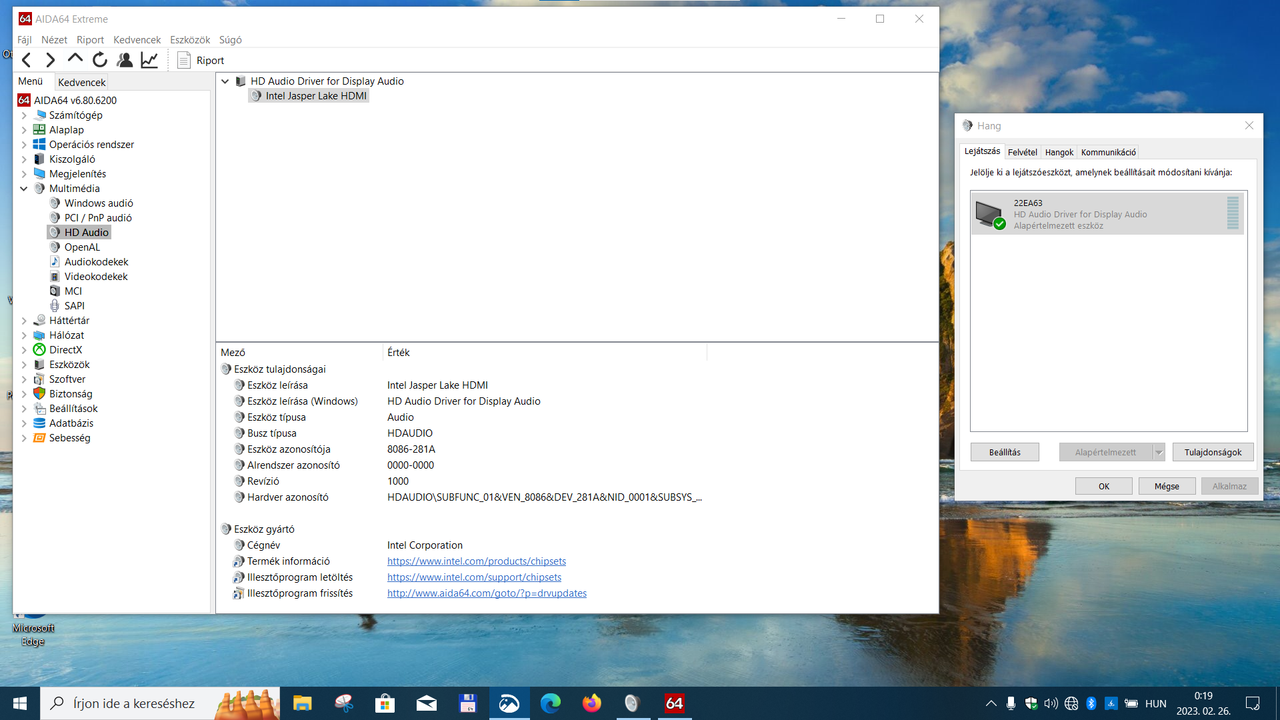The height and width of the screenshot is (720, 1280).
Task: Open the intel.com/support/chipsets link
Action: tap(474, 577)
